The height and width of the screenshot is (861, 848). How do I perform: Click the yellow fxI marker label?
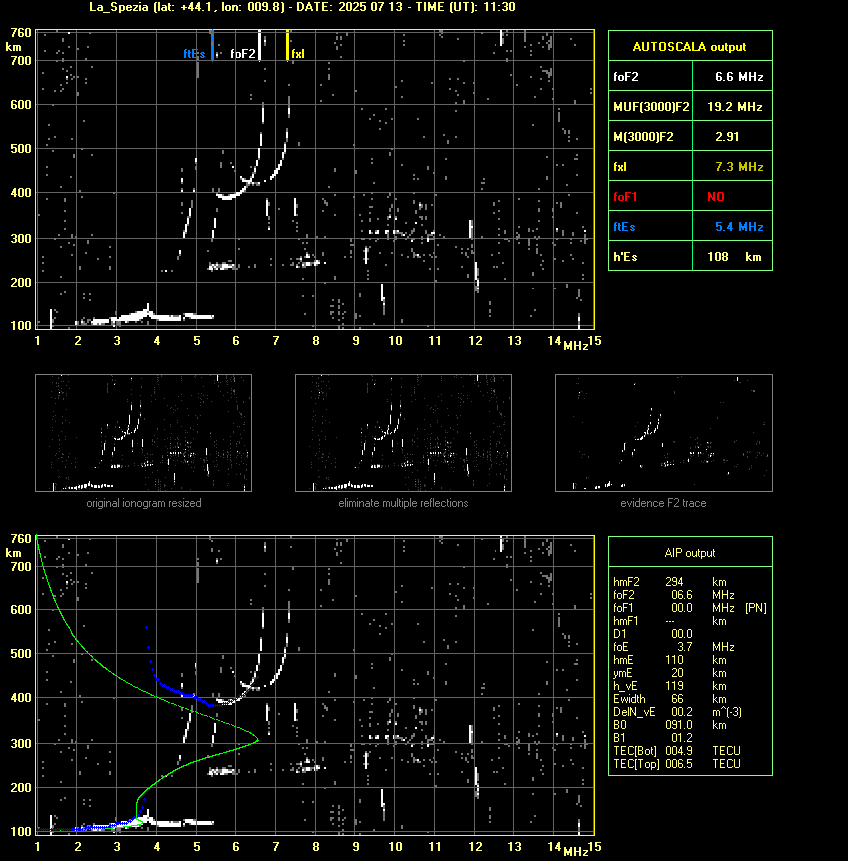(x=298, y=54)
